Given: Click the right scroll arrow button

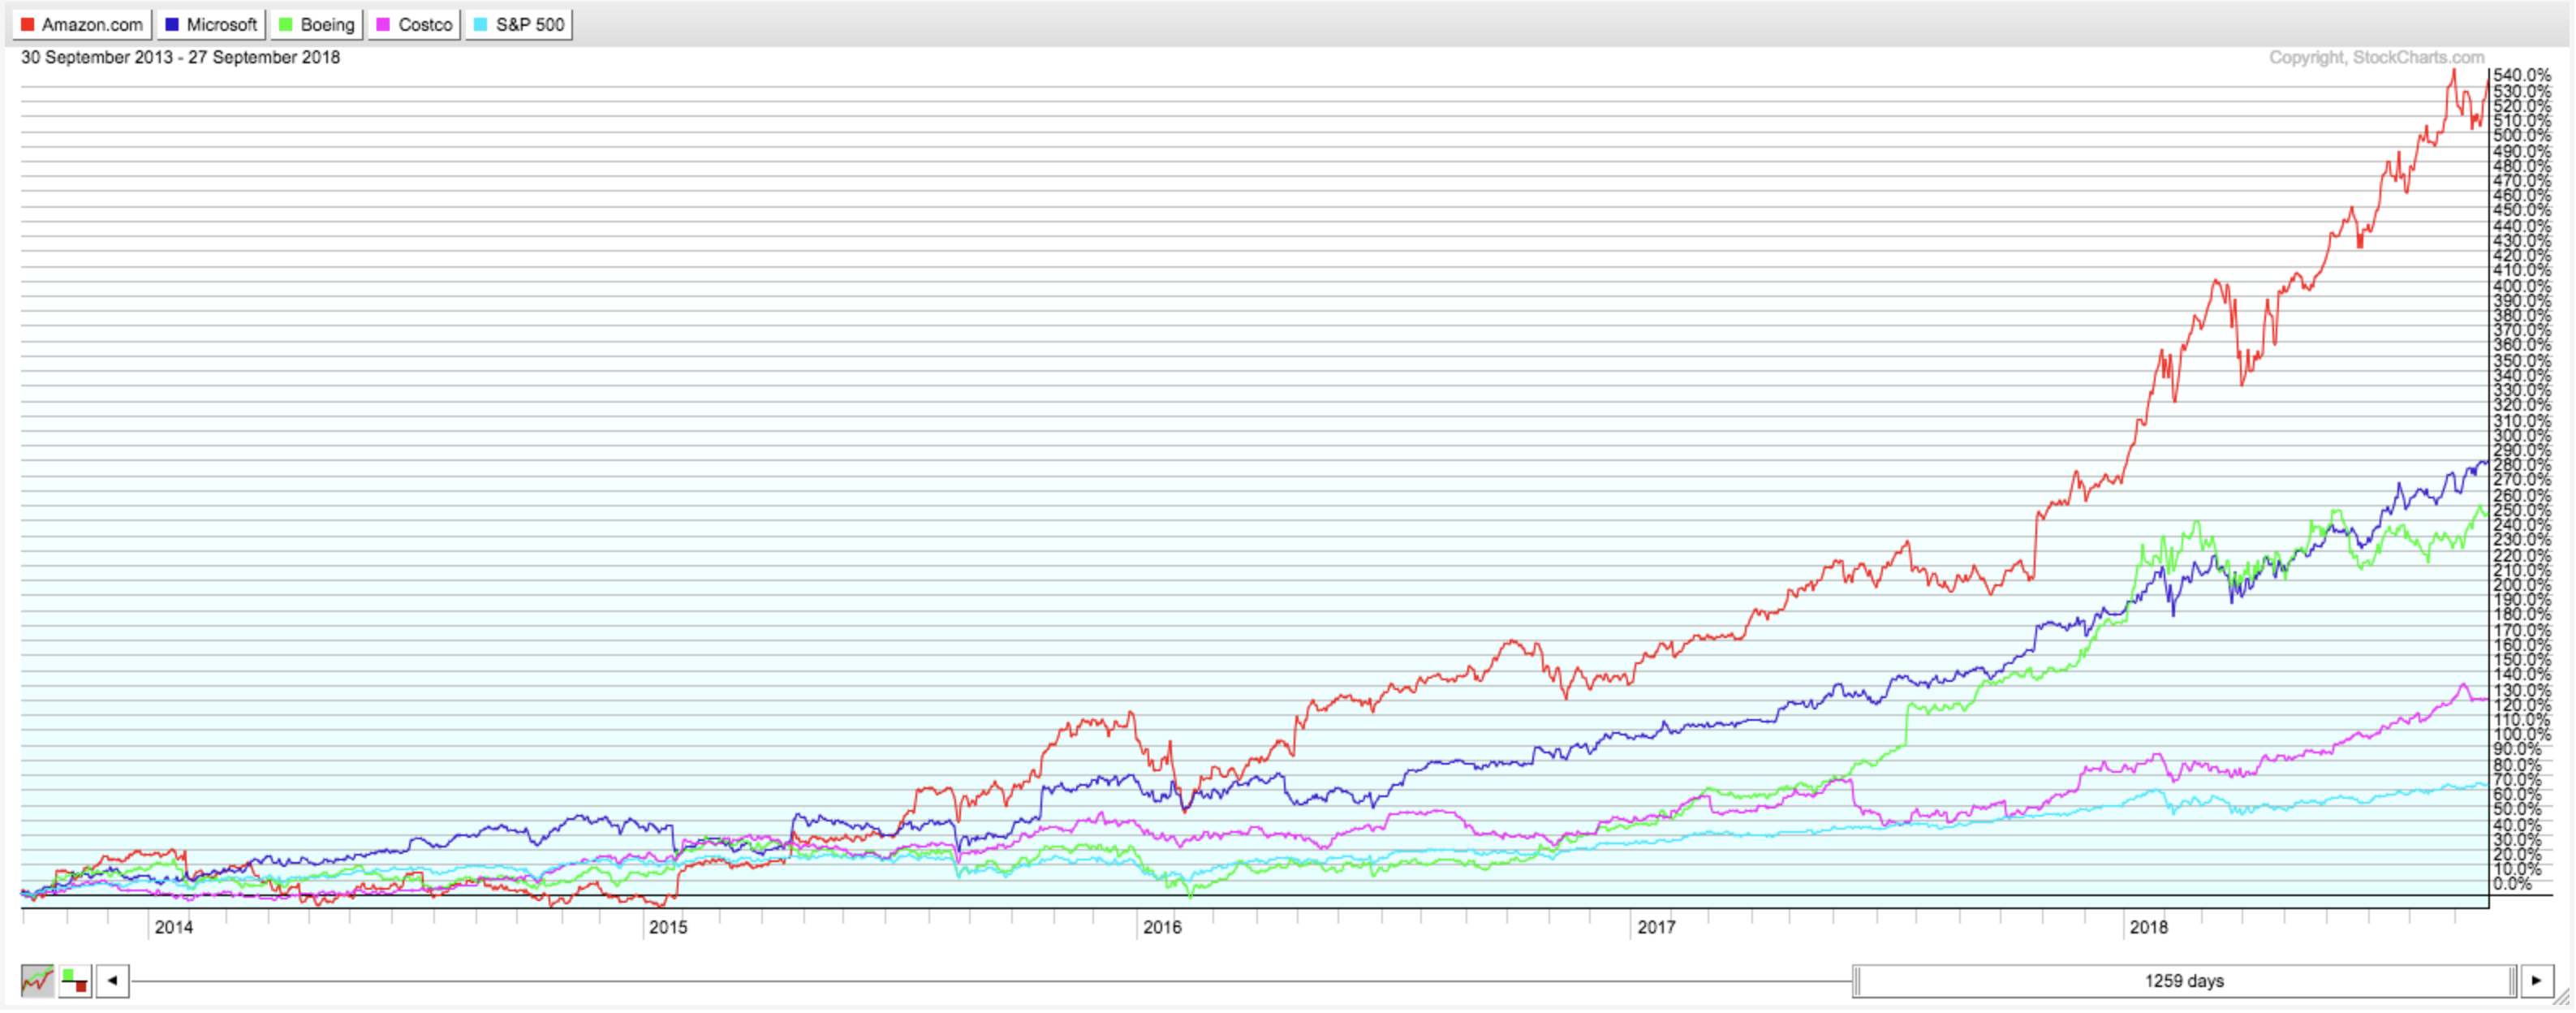Looking at the screenshot, I should (2537, 981).
